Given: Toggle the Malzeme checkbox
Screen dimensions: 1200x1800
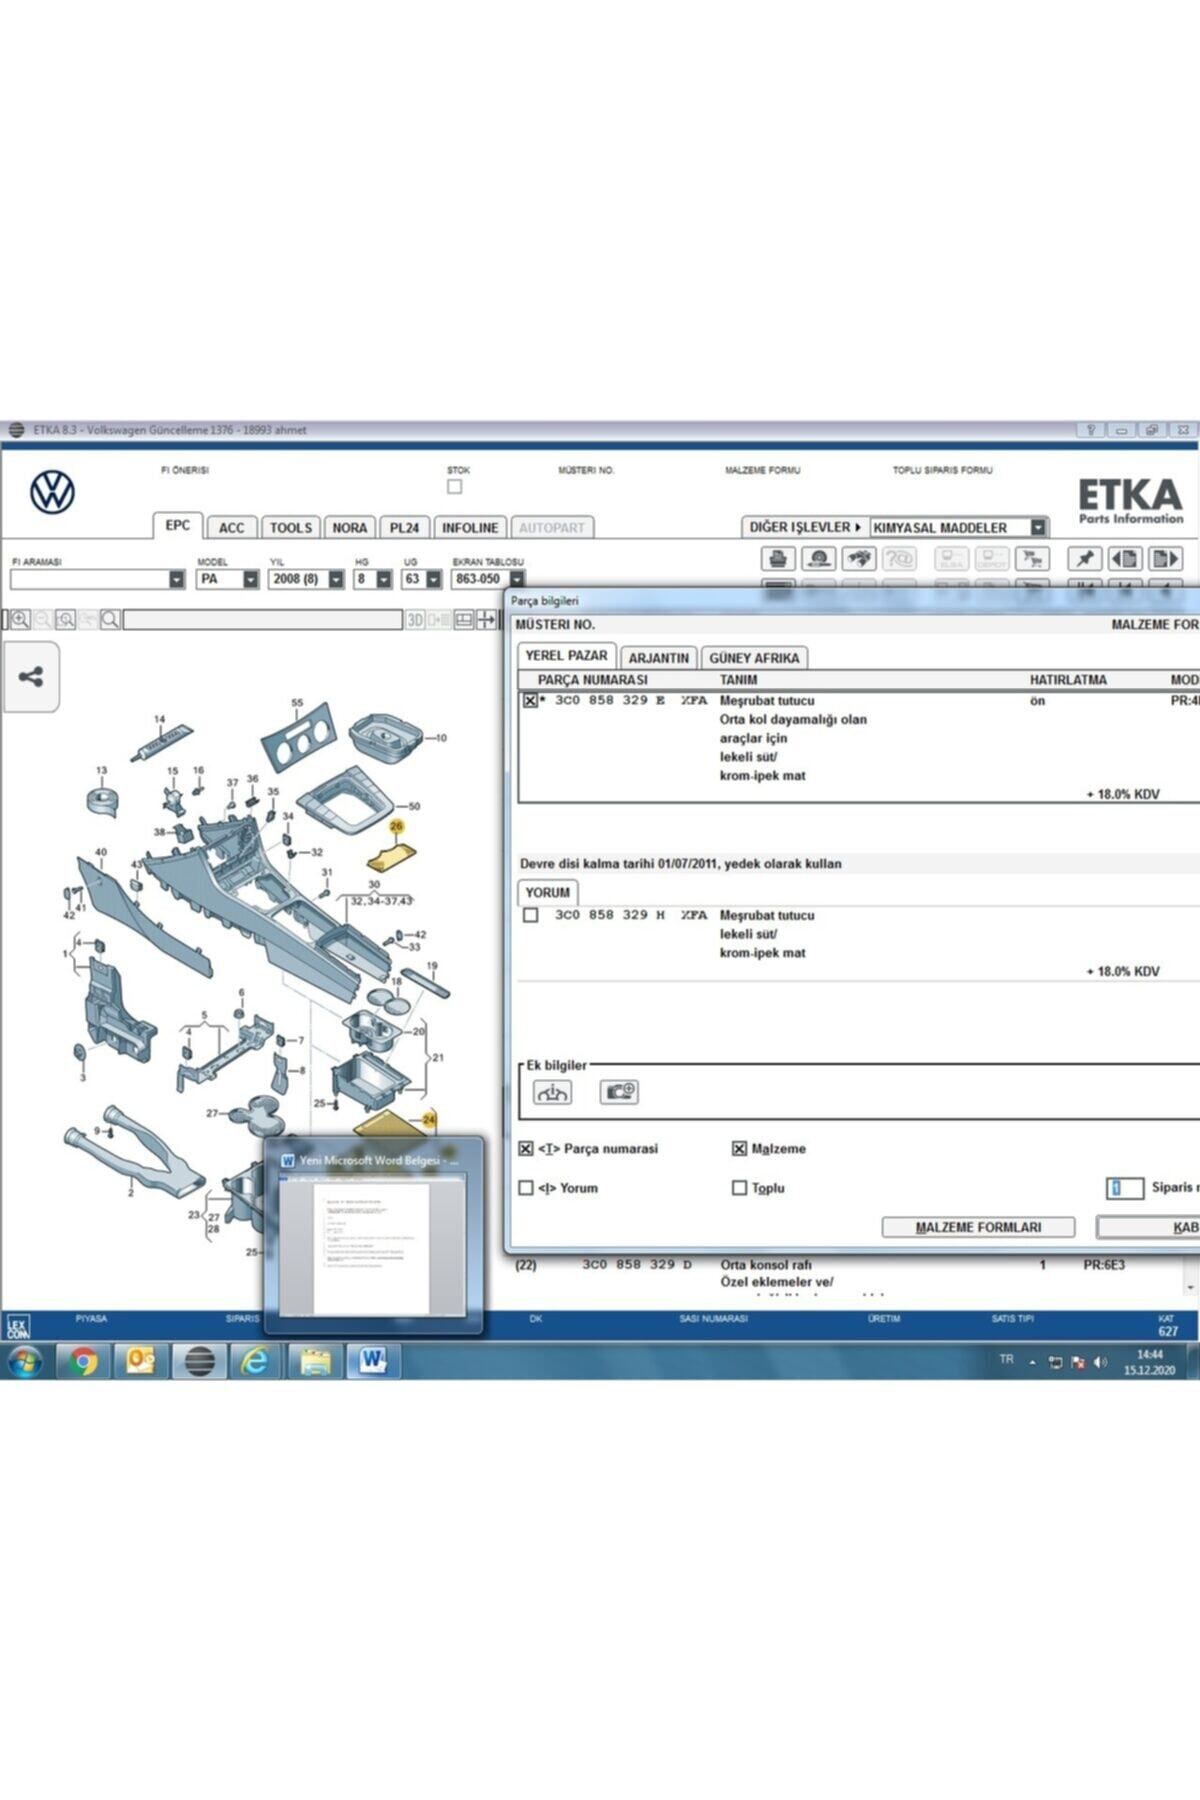Looking at the screenshot, I should coord(739,1149).
